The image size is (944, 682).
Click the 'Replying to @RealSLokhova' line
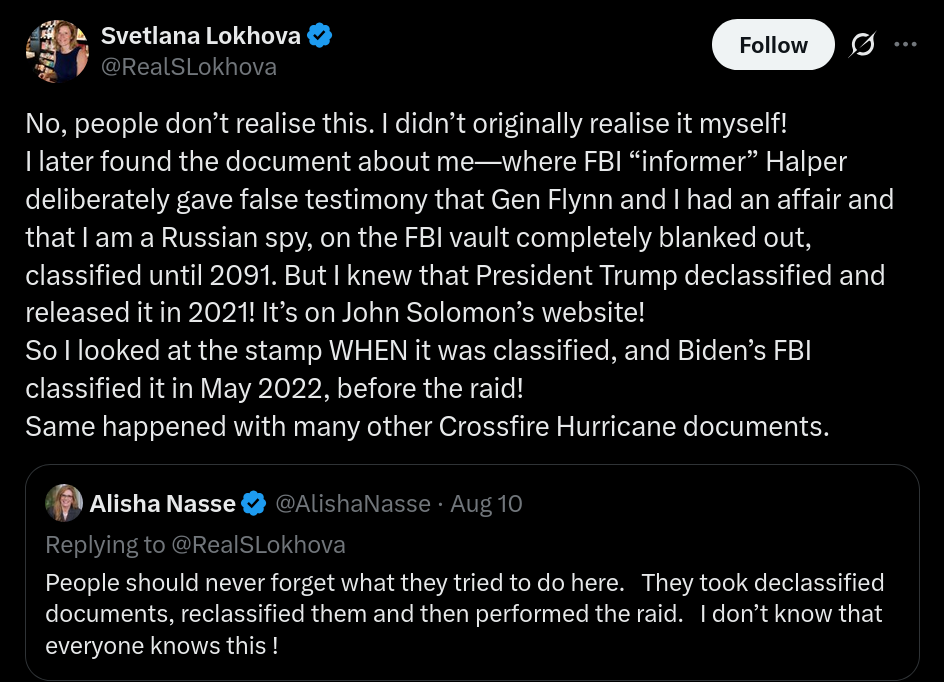(195, 544)
